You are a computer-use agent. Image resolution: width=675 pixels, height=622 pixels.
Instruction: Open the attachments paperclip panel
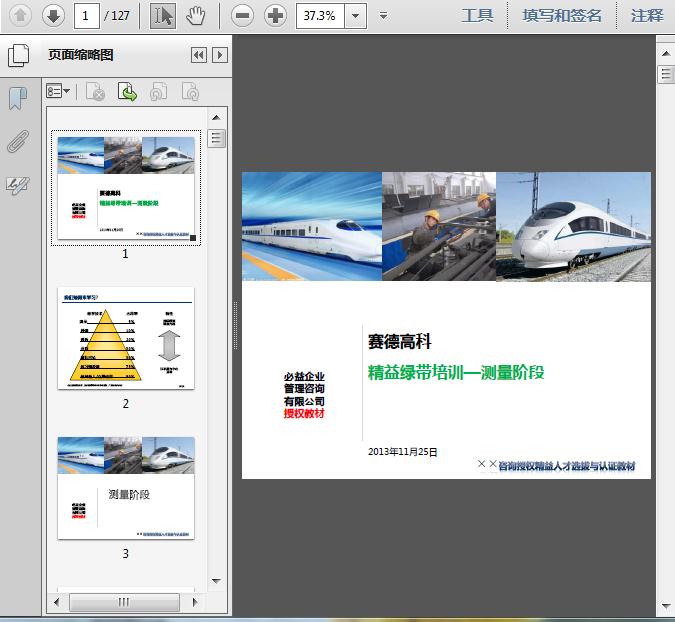pos(18,141)
